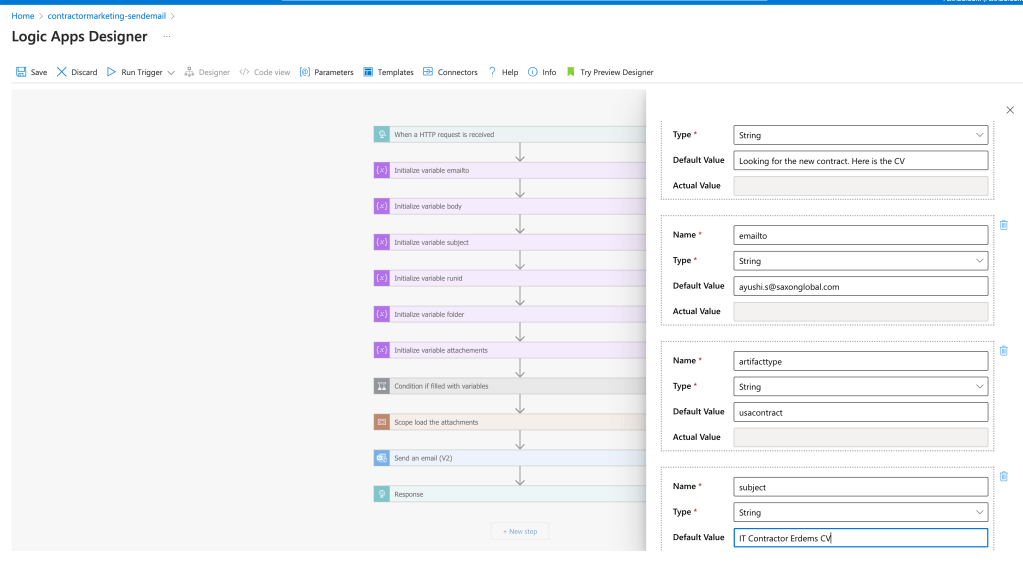
Task: Open the Parameters toolbar item
Action: coord(326,72)
